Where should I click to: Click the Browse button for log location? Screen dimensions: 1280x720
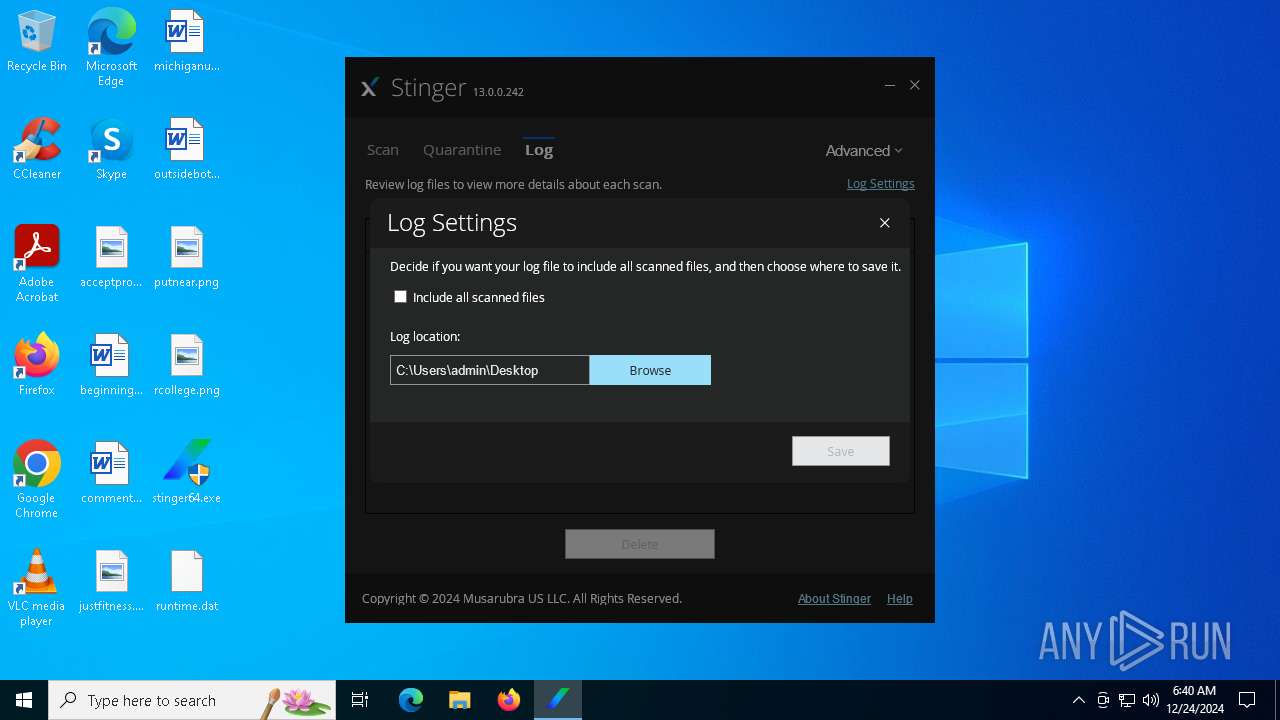(650, 370)
